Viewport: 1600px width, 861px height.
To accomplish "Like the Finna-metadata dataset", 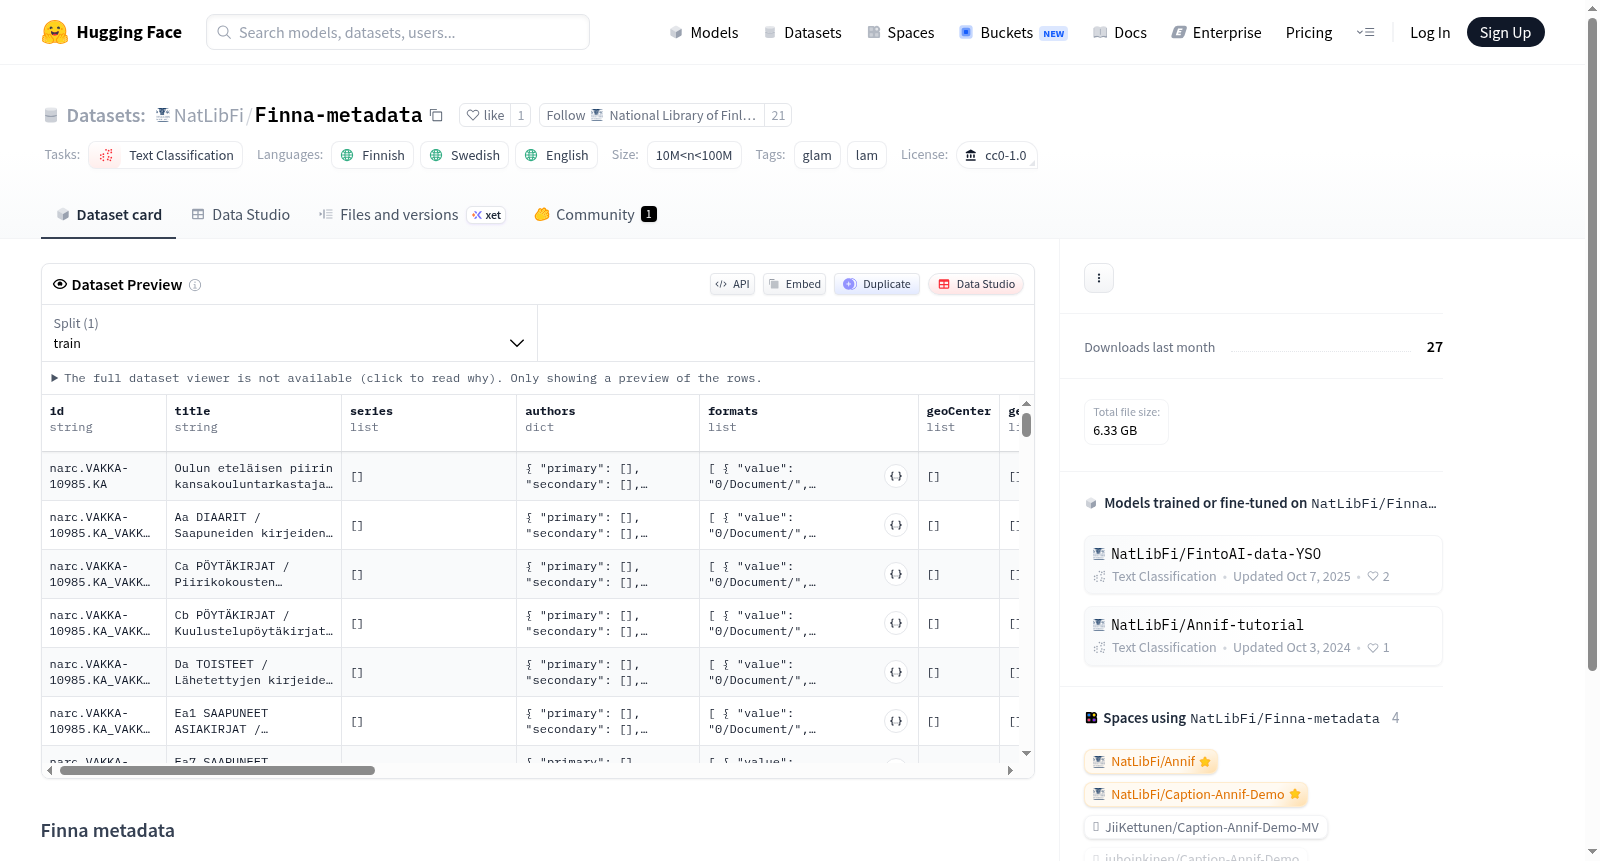I will tap(485, 115).
